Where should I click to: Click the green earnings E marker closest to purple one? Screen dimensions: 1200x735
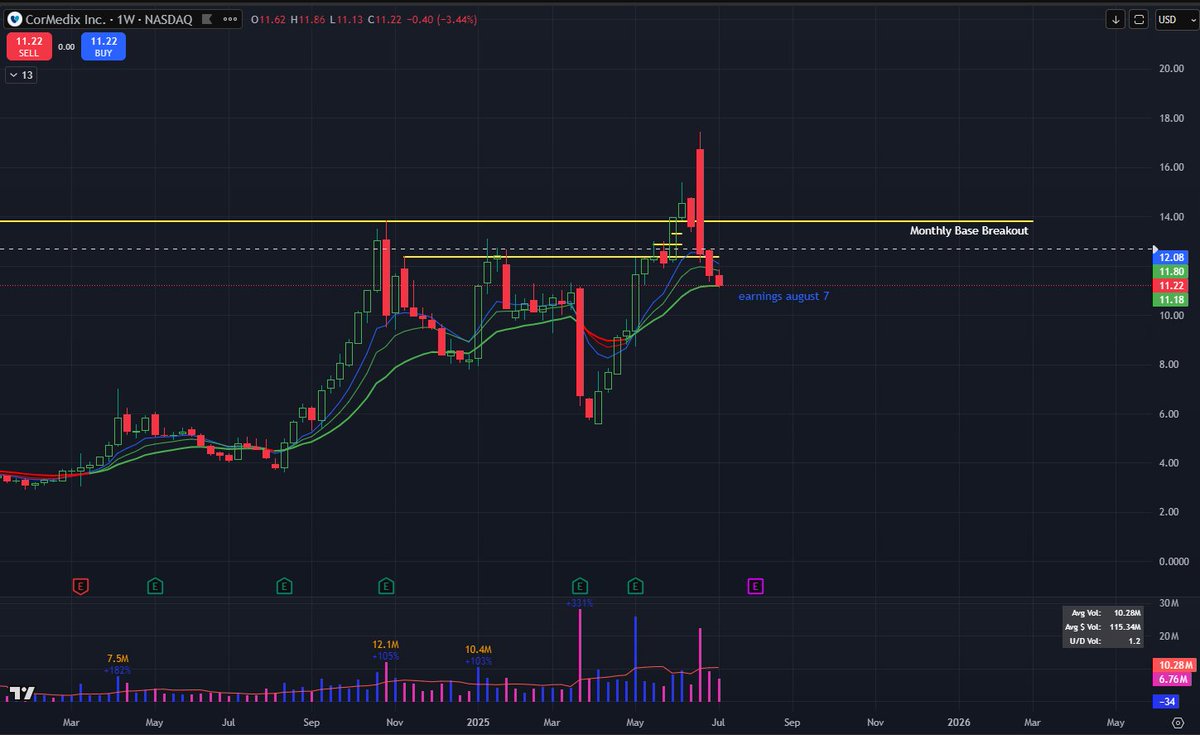634,584
